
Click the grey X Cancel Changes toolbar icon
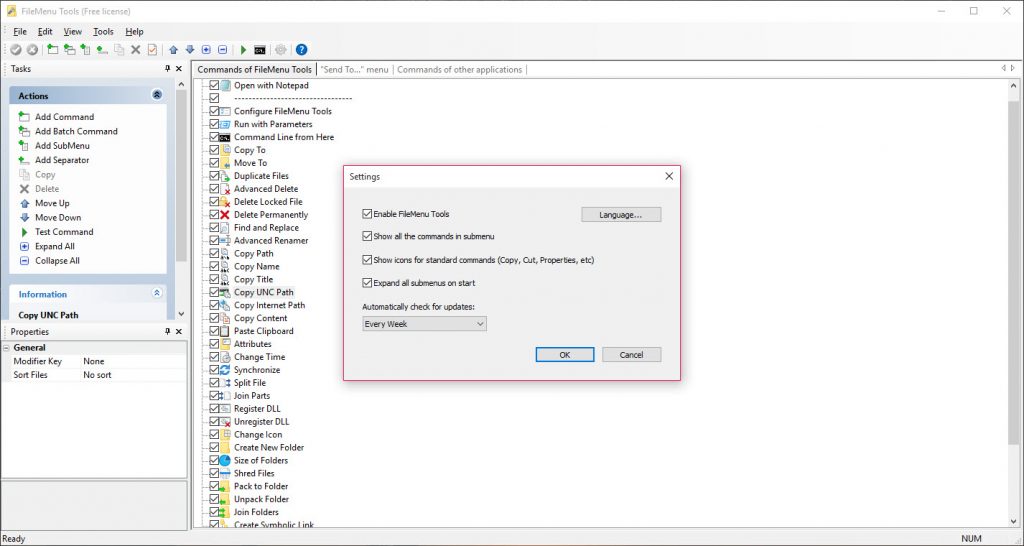coord(32,50)
